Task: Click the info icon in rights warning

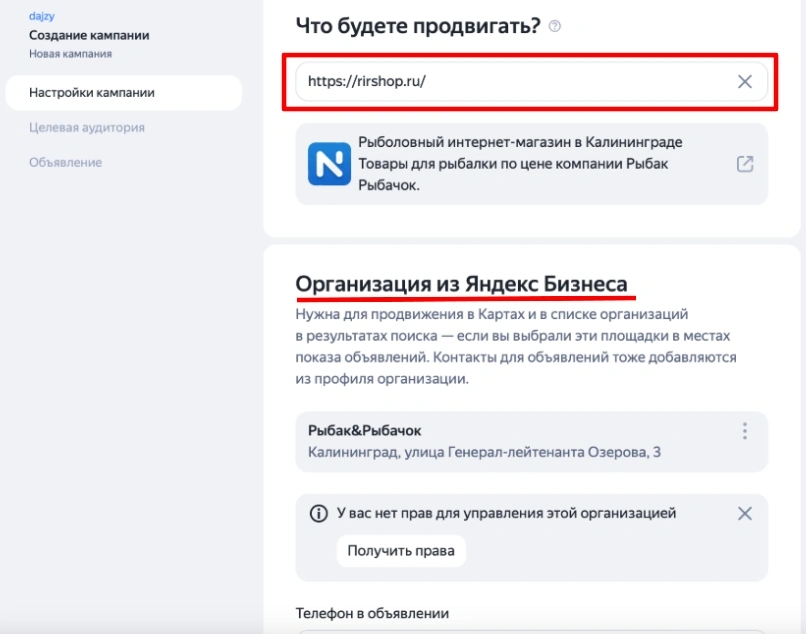Action: (x=319, y=513)
